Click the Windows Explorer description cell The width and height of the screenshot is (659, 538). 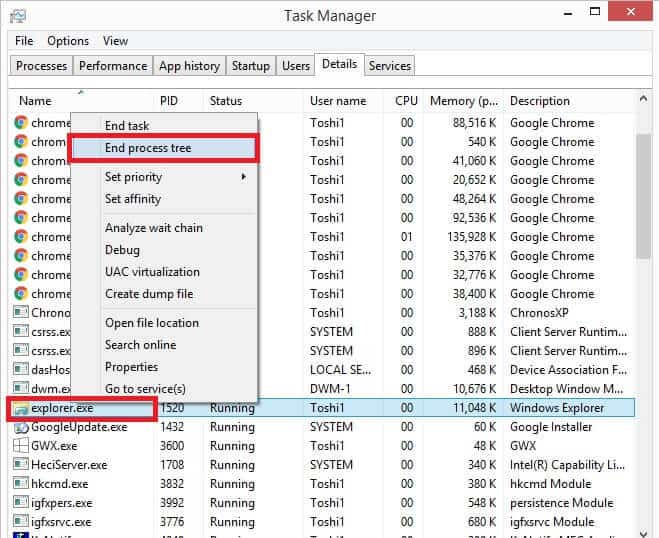point(557,408)
